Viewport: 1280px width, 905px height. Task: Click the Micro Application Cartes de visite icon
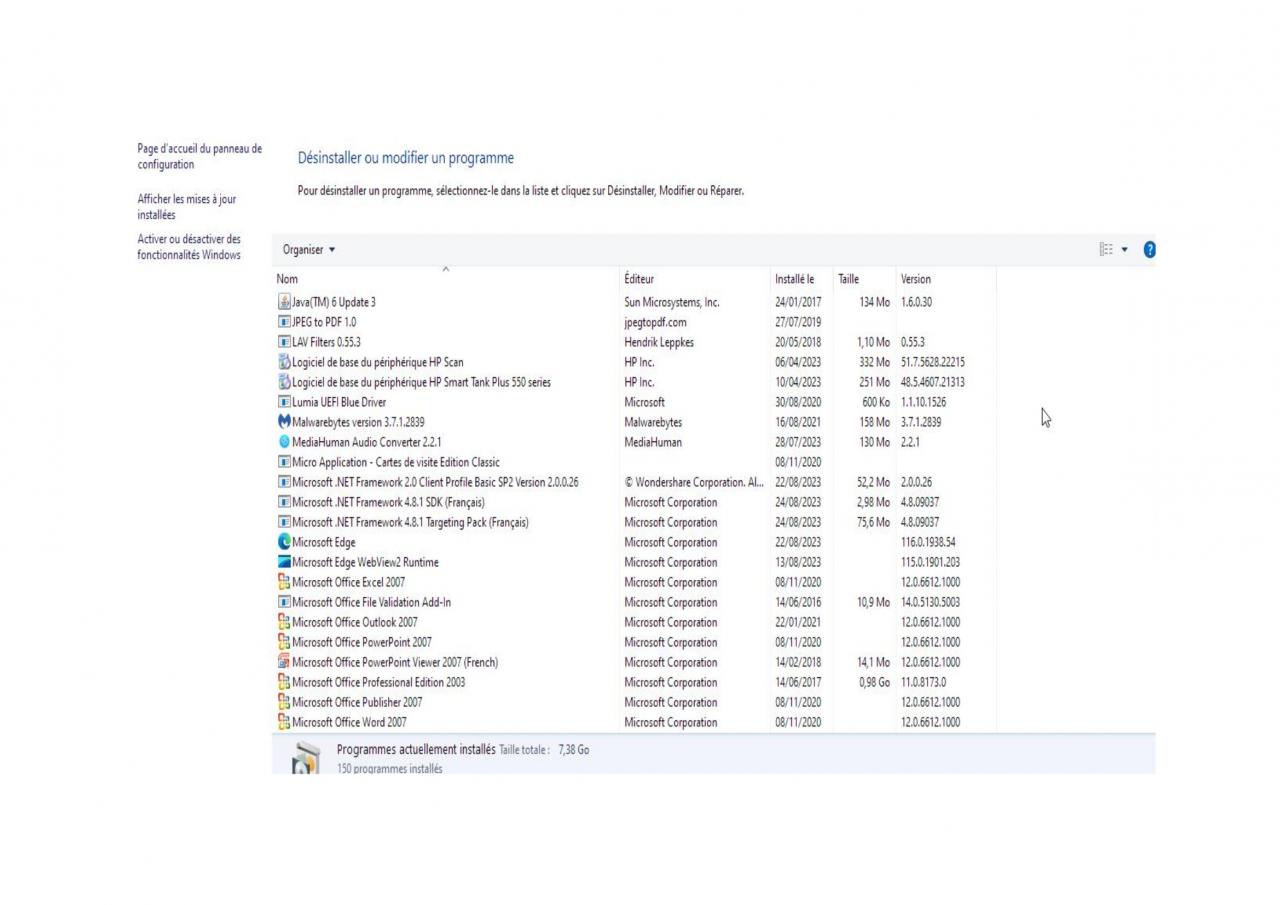point(284,462)
